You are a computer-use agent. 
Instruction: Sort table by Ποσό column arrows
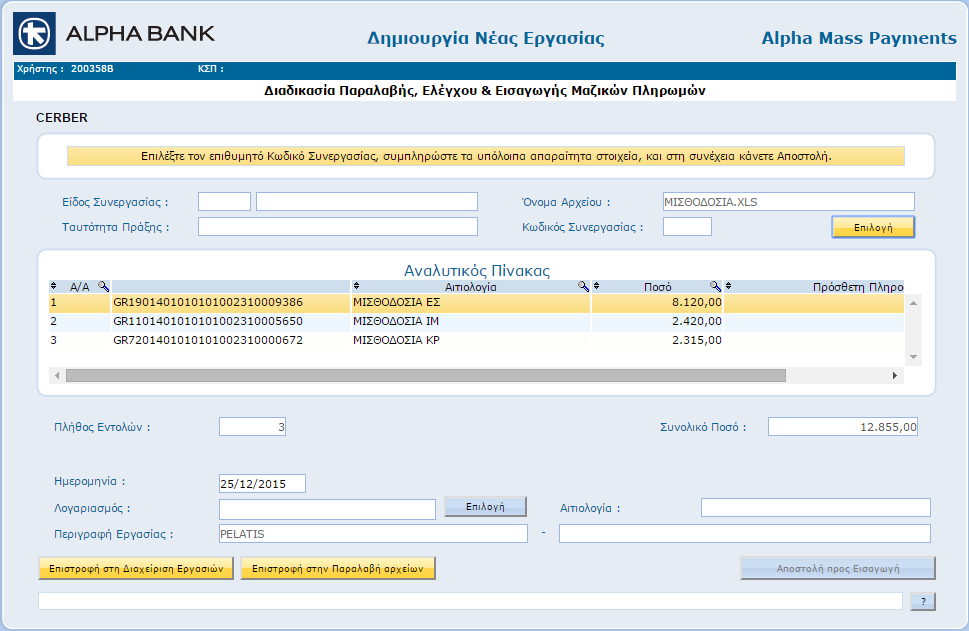point(596,286)
